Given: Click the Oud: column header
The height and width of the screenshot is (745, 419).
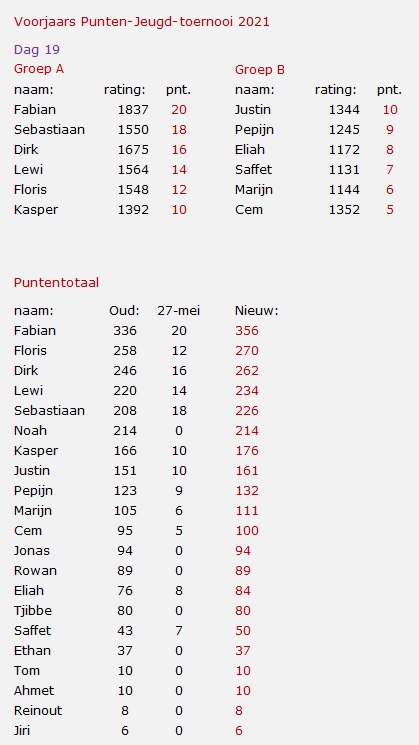Looking at the screenshot, I should (124, 311).
